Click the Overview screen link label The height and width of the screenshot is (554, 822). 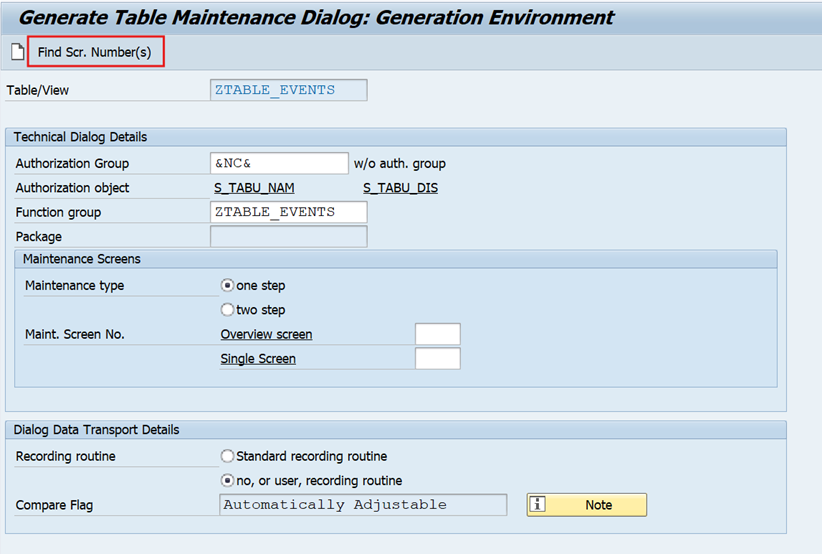266,334
